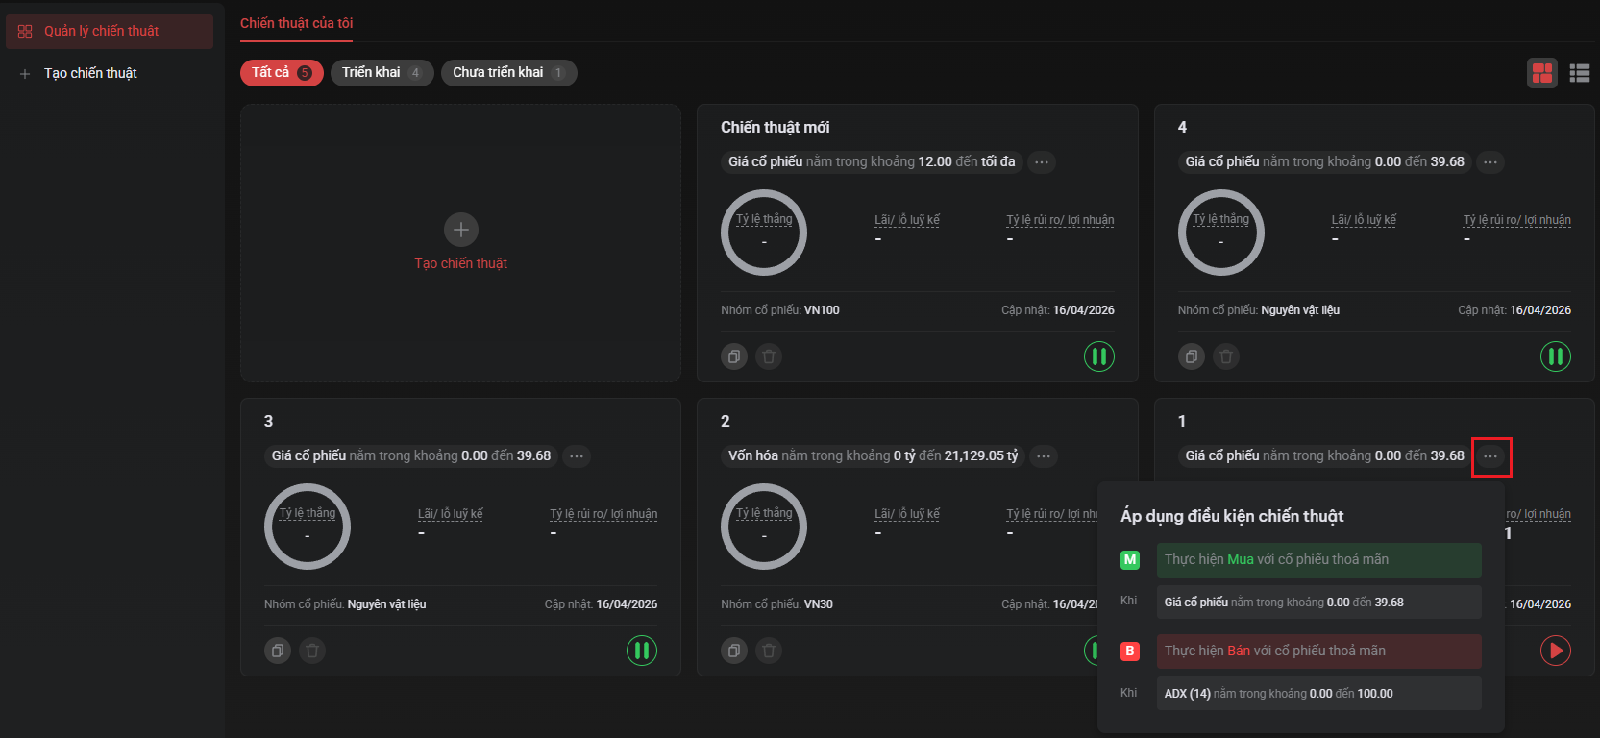Switch to list view layout
Screen dimensions: 1600x738
pos(1579,73)
